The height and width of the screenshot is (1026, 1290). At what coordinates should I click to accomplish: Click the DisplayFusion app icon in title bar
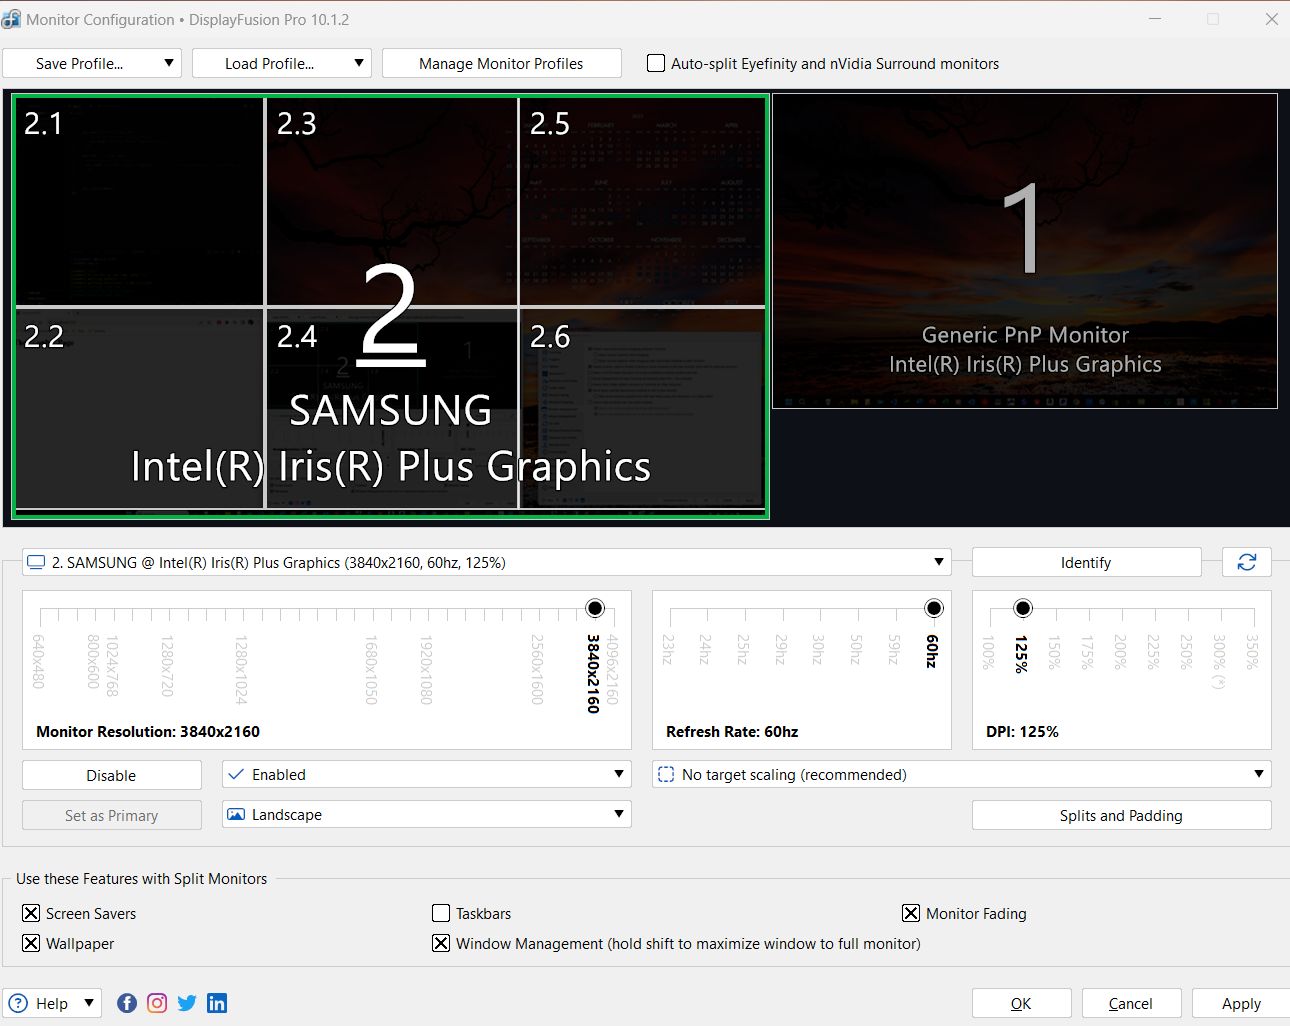click(12, 19)
